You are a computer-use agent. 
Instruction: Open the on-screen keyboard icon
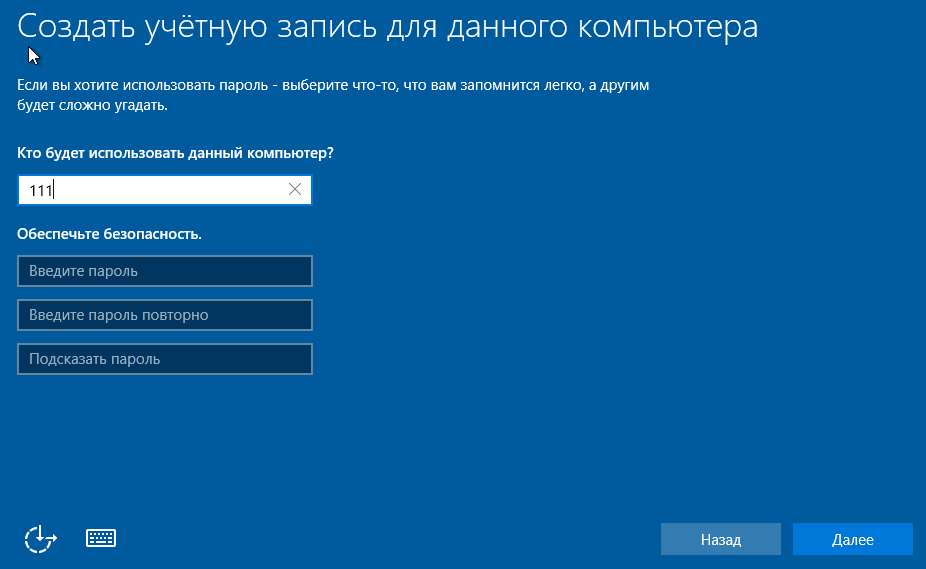101,538
